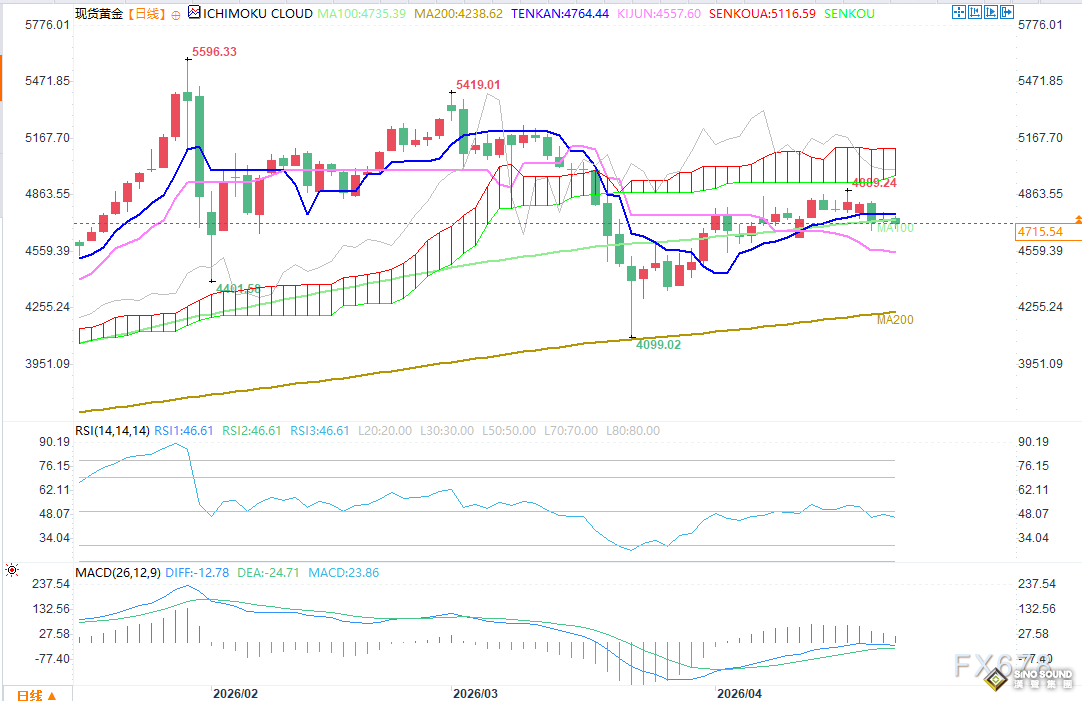Click the MA200 line label on chart
Screen dimensions: 1082x701
point(895,320)
